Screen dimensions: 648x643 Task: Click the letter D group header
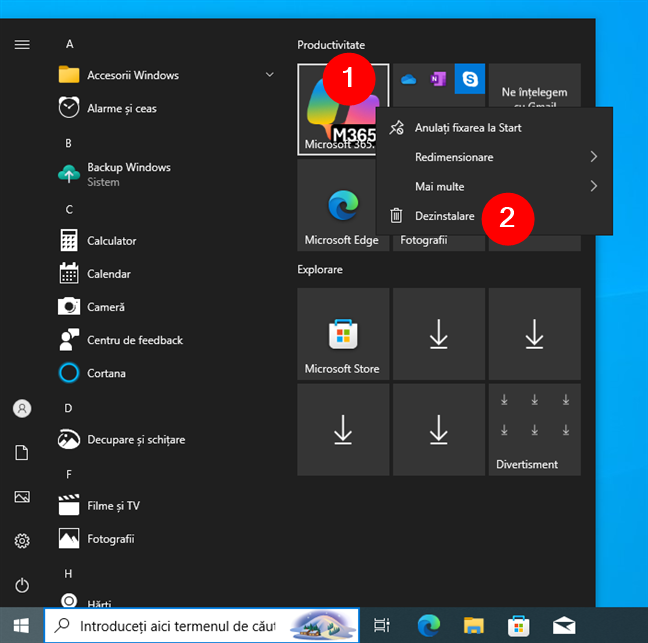69,408
